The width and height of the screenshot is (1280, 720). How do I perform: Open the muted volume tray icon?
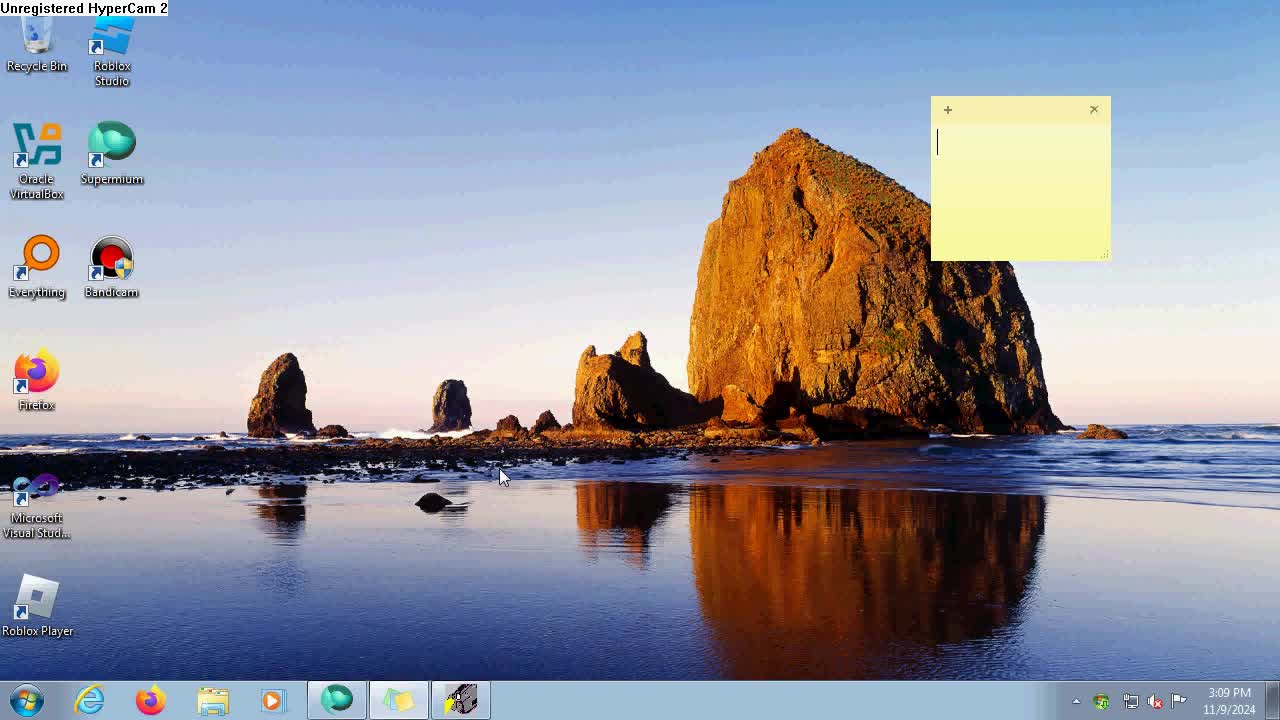click(1155, 701)
